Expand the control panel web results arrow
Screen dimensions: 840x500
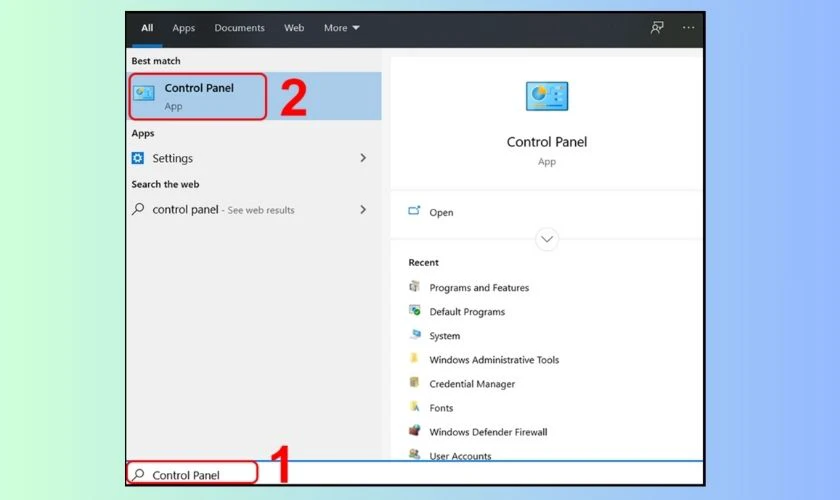click(x=363, y=210)
